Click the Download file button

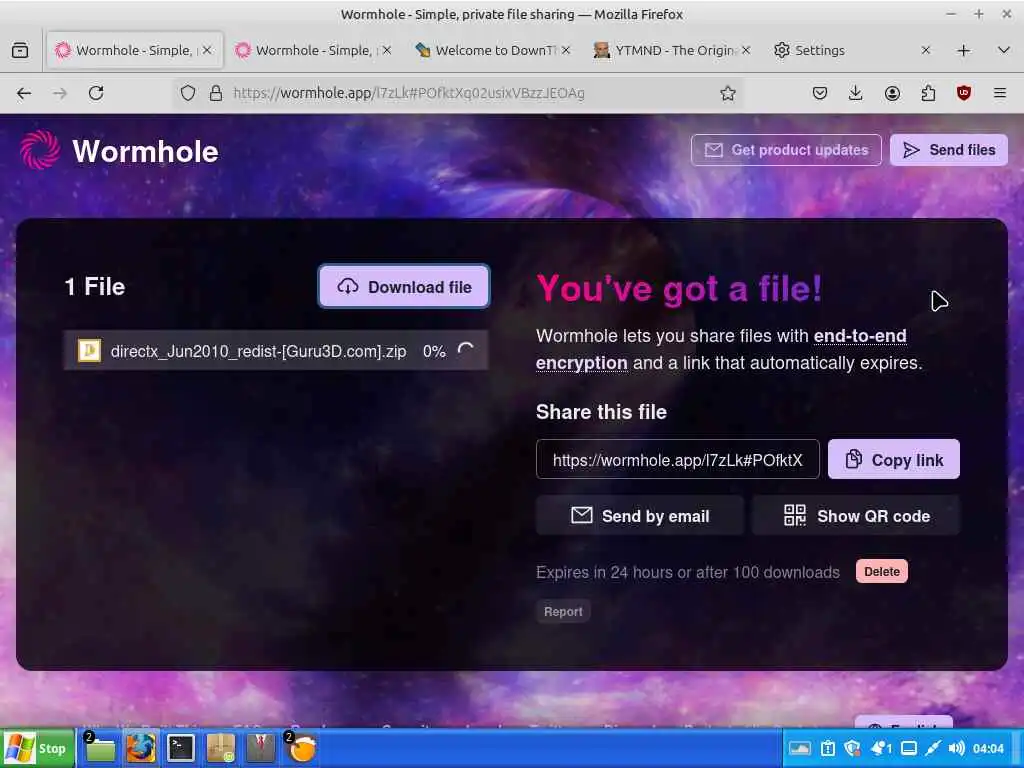click(x=404, y=287)
